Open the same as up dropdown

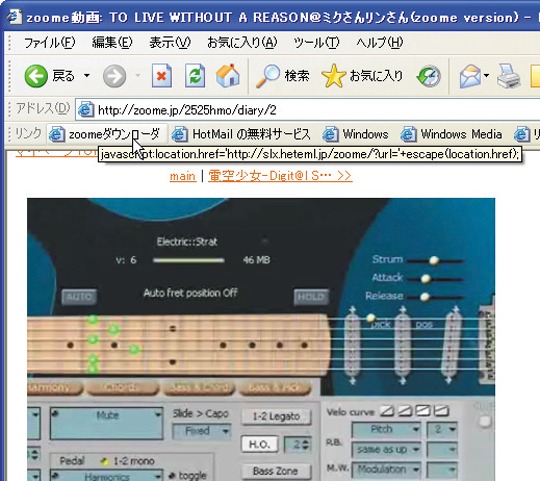point(386,450)
